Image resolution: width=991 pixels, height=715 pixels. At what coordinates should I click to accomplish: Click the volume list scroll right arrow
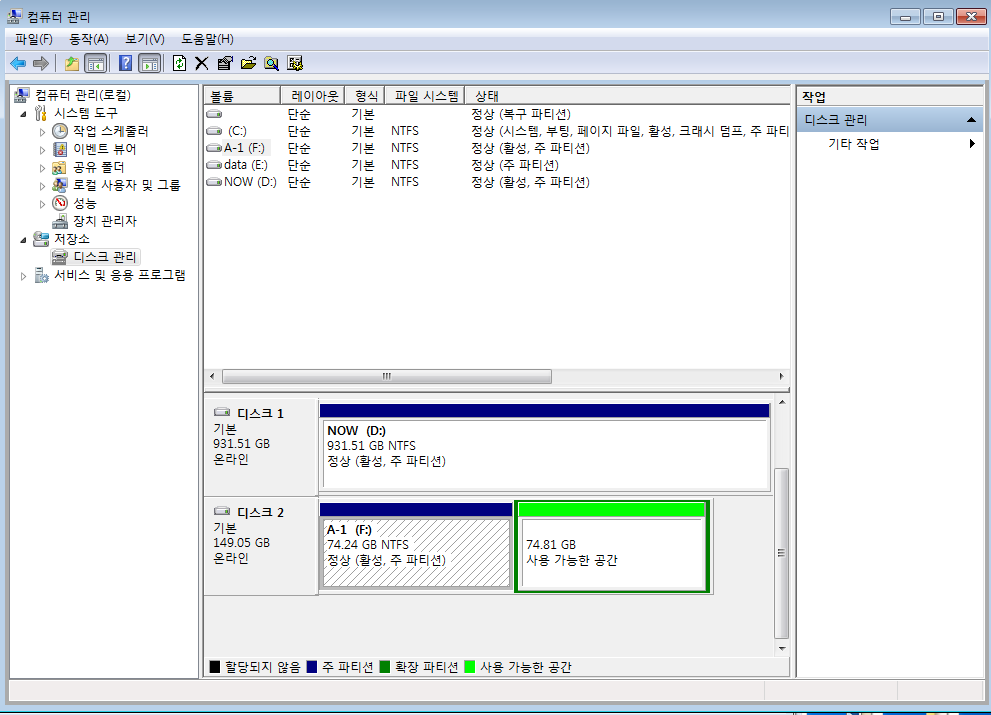(782, 376)
